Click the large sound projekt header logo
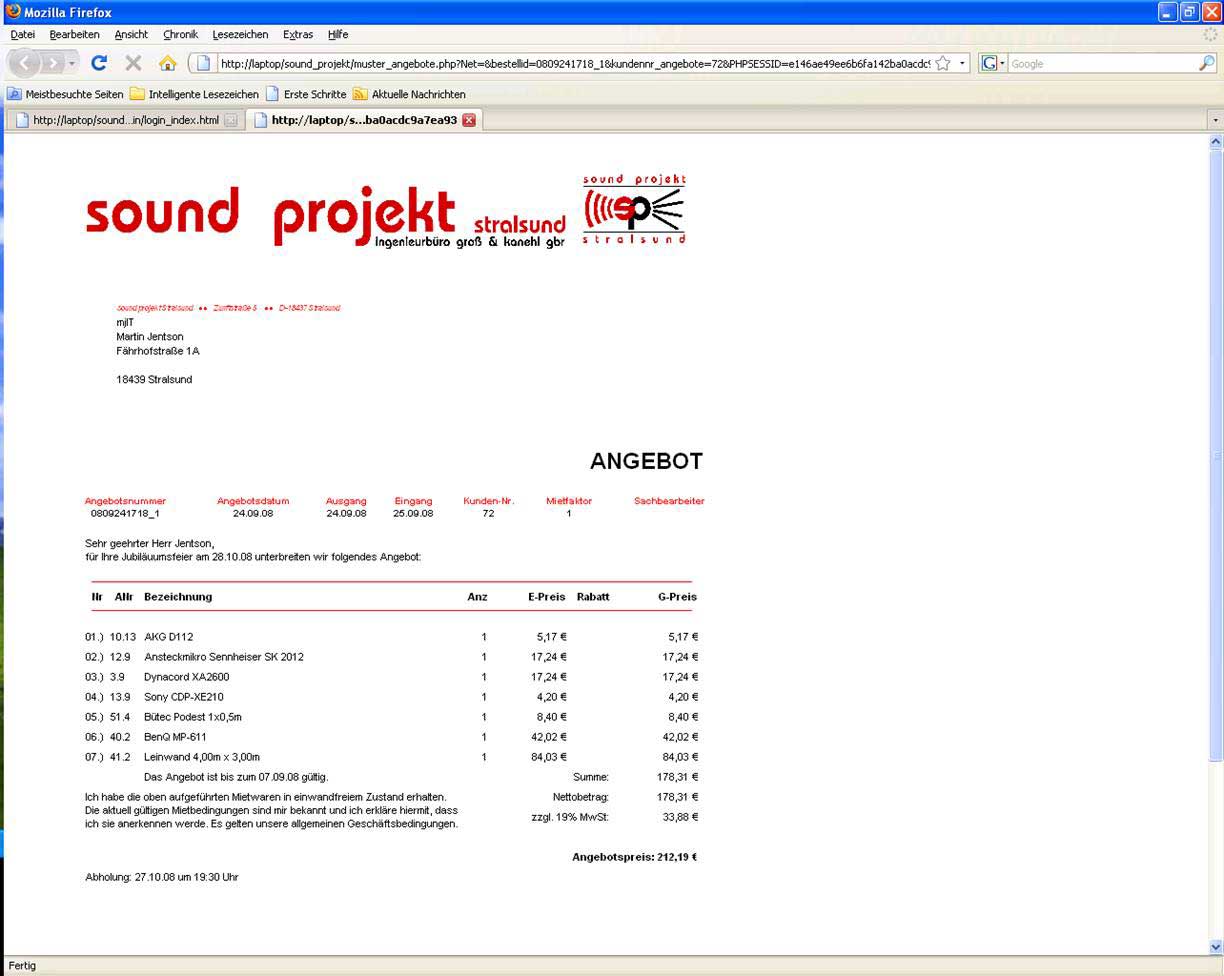1224x976 pixels. 326,216
